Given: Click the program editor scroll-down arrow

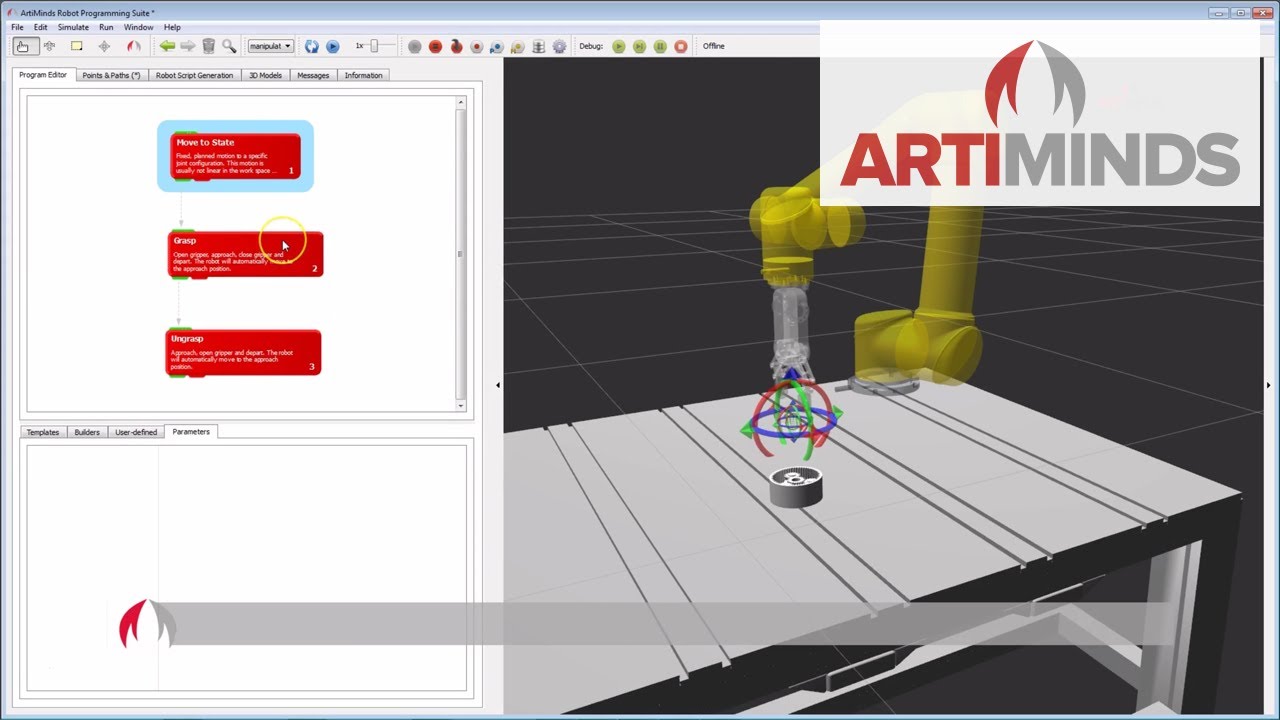Looking at the screenshot, I should (x=461, y=405).
